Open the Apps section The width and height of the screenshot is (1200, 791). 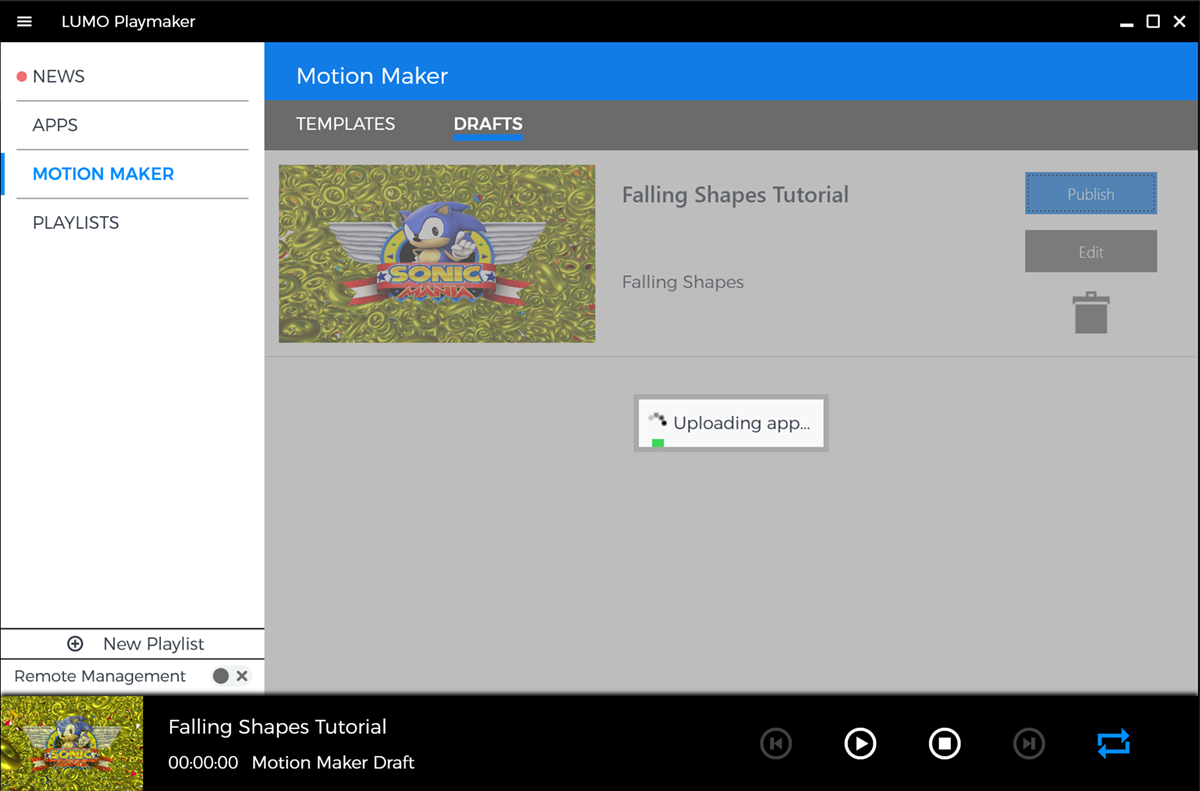tap(55, 125)
